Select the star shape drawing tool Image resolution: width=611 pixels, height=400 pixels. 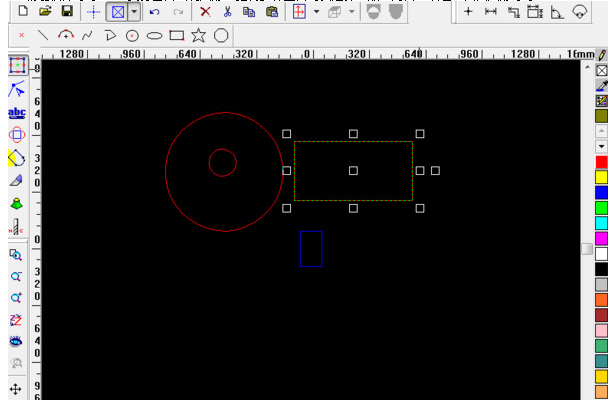click(x=198, y=35)
